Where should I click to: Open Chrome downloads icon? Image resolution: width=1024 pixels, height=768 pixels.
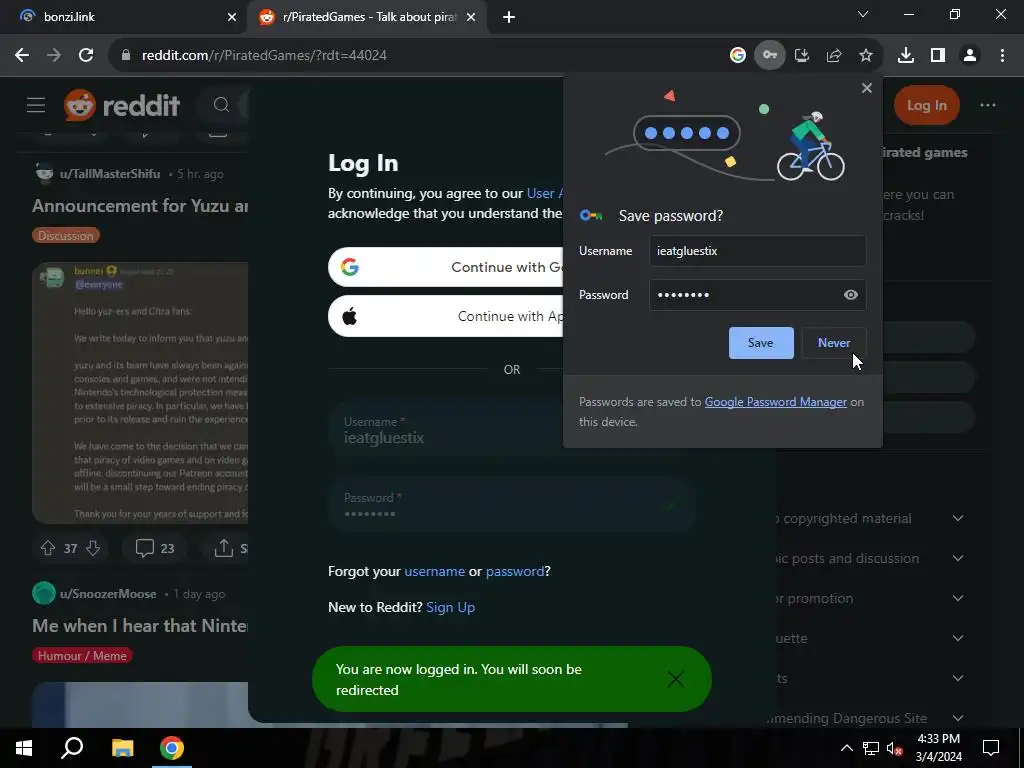[x=906, y=56]
